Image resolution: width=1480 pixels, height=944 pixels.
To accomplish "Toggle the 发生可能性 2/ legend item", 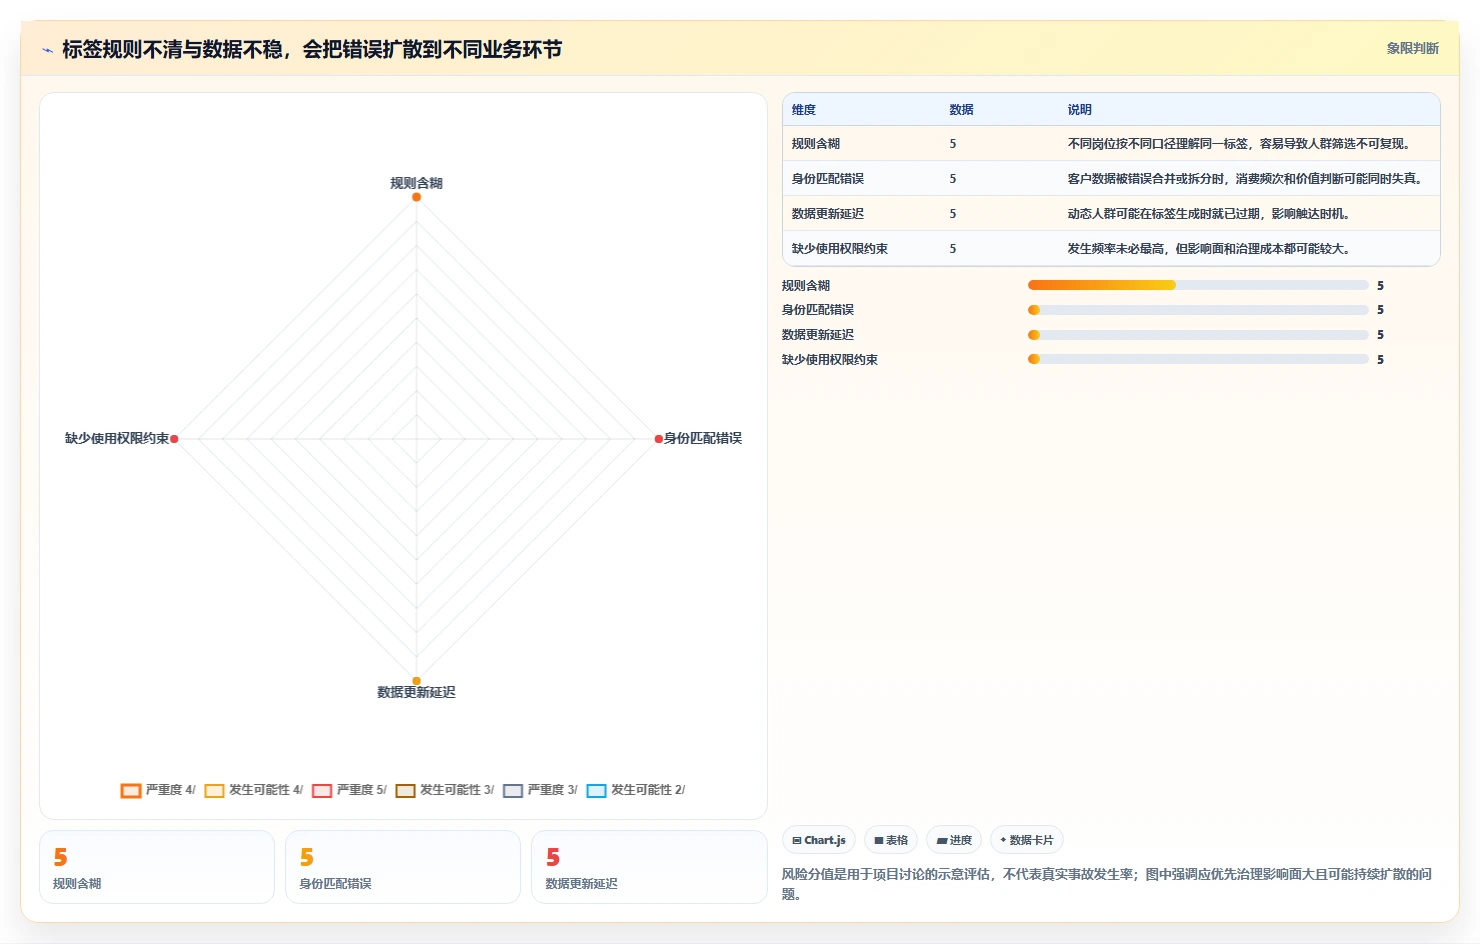I will tap(636, 790).
